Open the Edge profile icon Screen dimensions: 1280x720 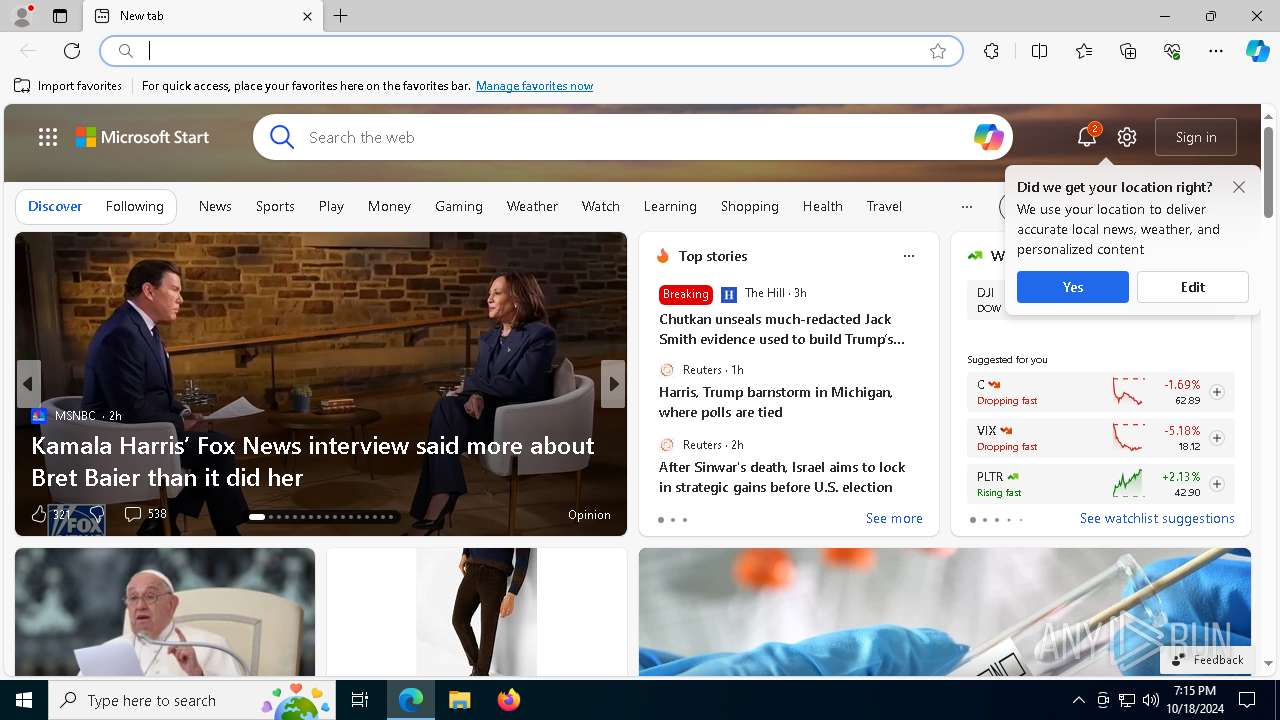coord(21,15)
